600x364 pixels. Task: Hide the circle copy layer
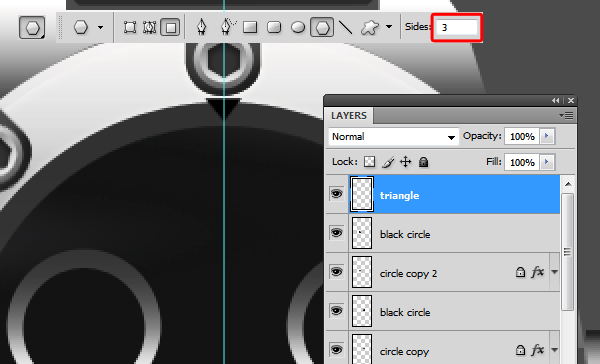[336, 350]
